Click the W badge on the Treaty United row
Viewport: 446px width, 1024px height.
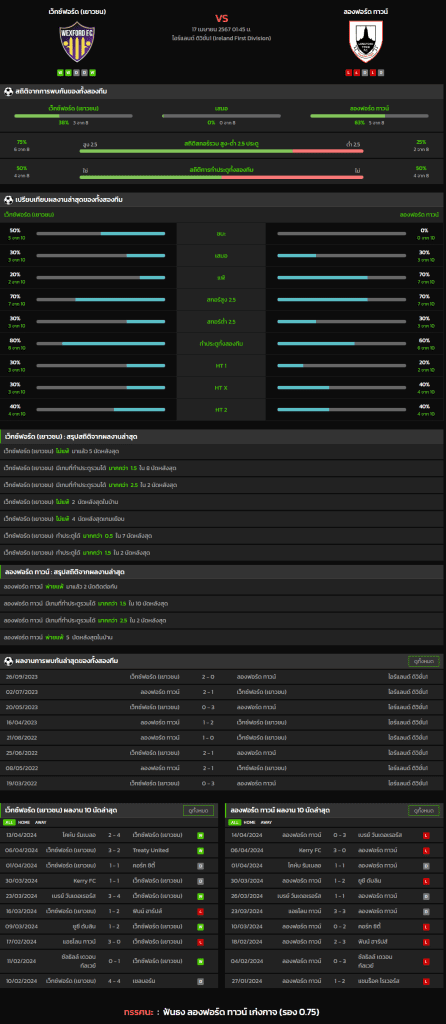tap(200, 850)
